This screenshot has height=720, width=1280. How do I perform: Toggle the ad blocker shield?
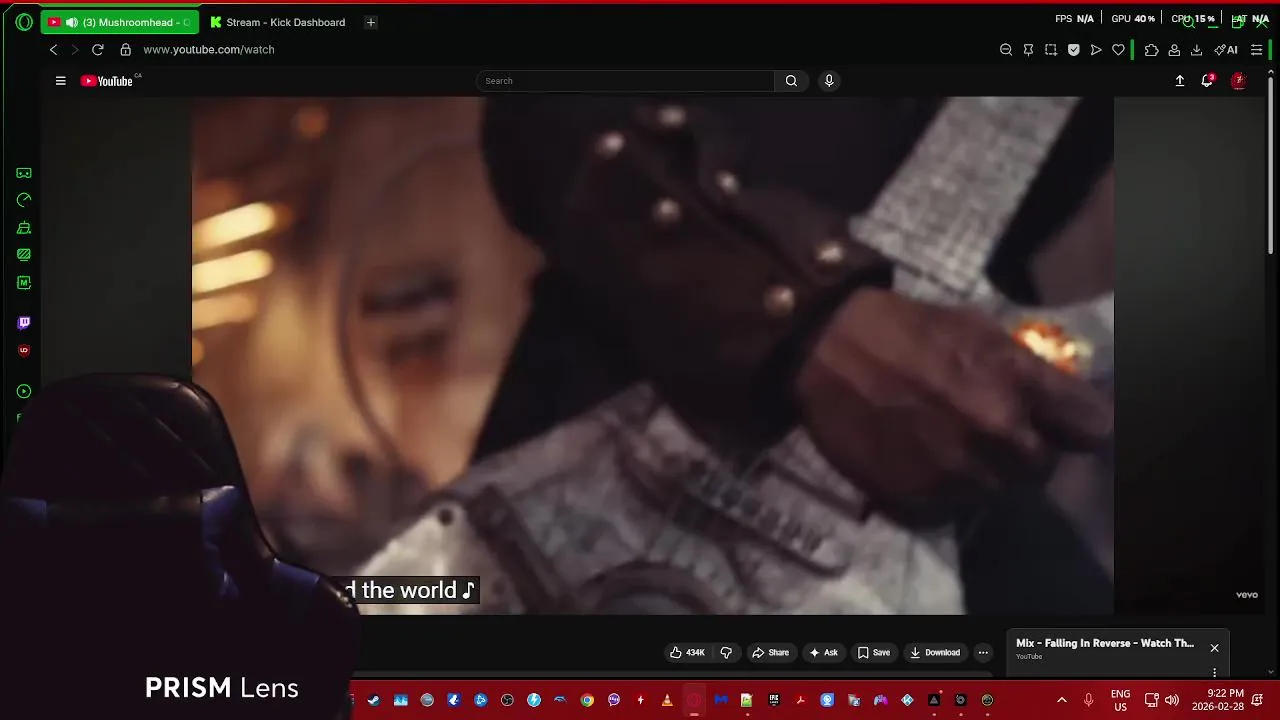[x=1074, y=50]
